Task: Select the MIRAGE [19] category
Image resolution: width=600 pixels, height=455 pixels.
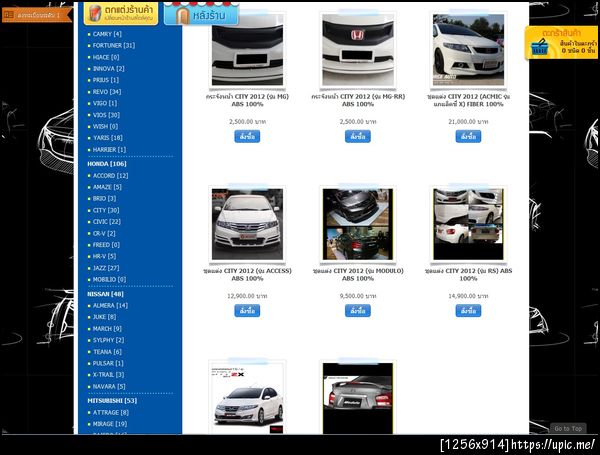Action: coord(109,424)
